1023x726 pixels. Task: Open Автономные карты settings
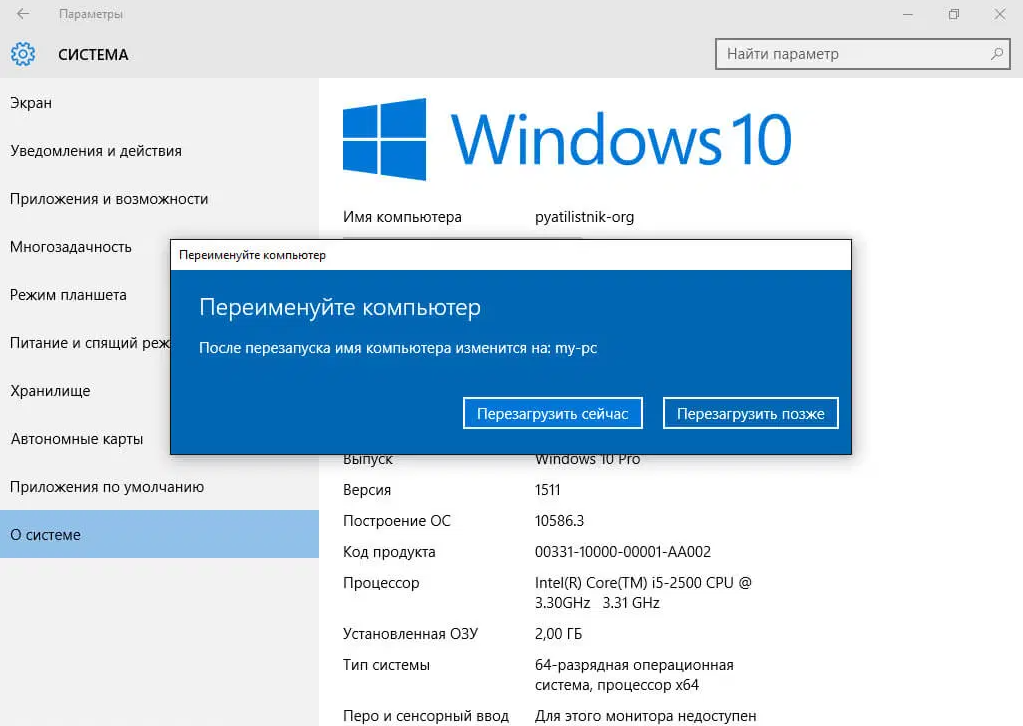click(x=77, y=439)
